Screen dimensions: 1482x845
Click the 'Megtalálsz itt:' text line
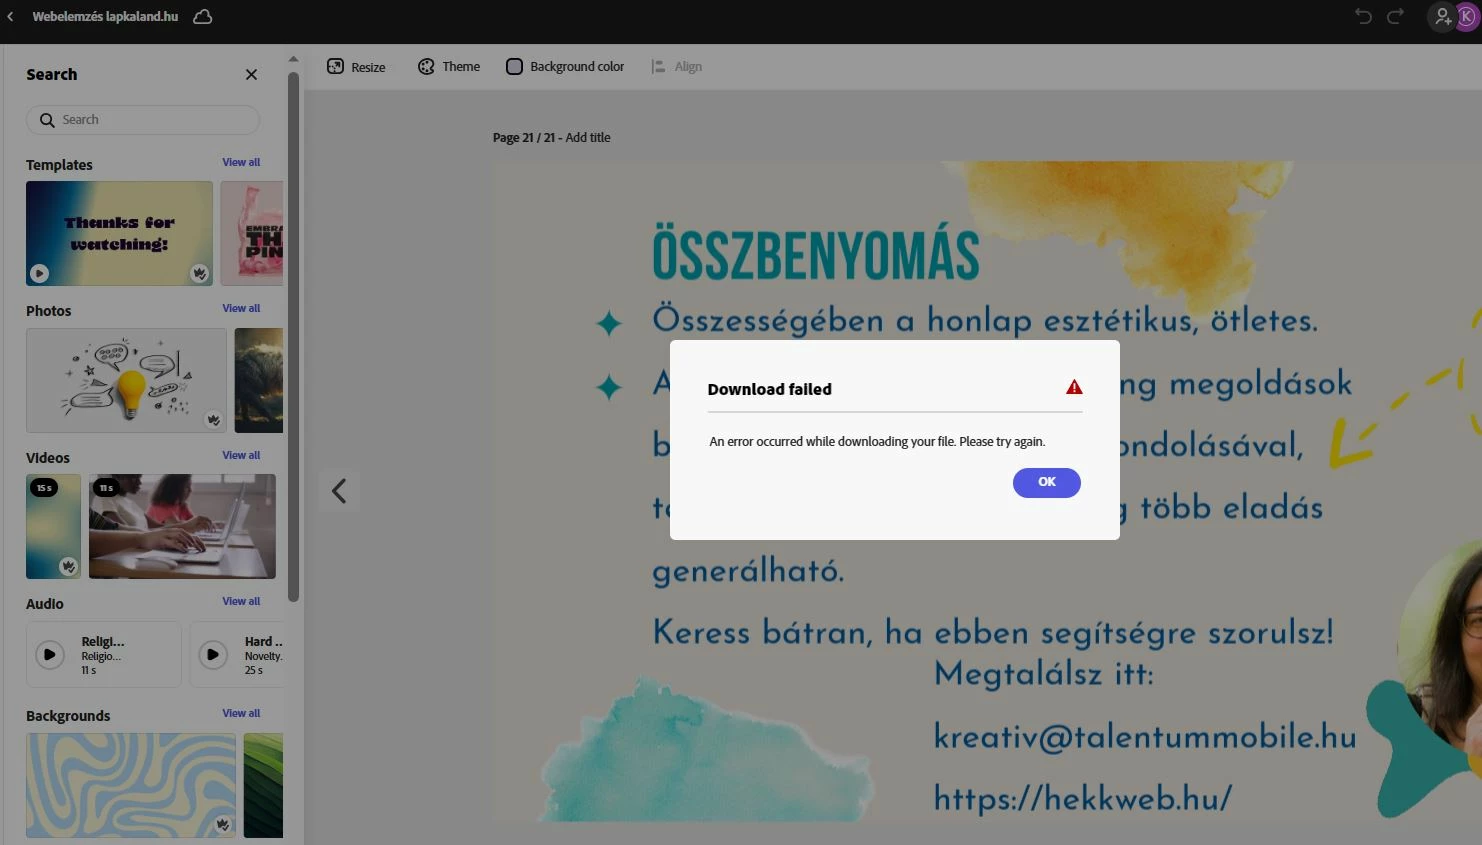coord(1044,675)
